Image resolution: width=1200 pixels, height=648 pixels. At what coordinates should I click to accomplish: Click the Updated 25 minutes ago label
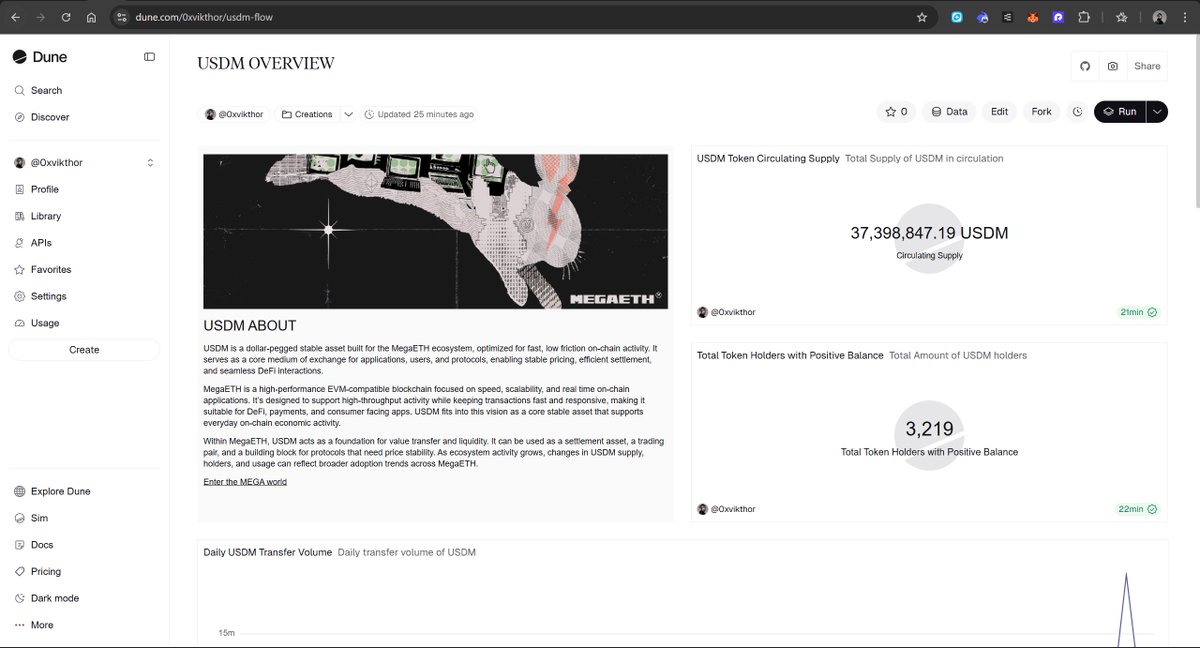click(419, 114)
